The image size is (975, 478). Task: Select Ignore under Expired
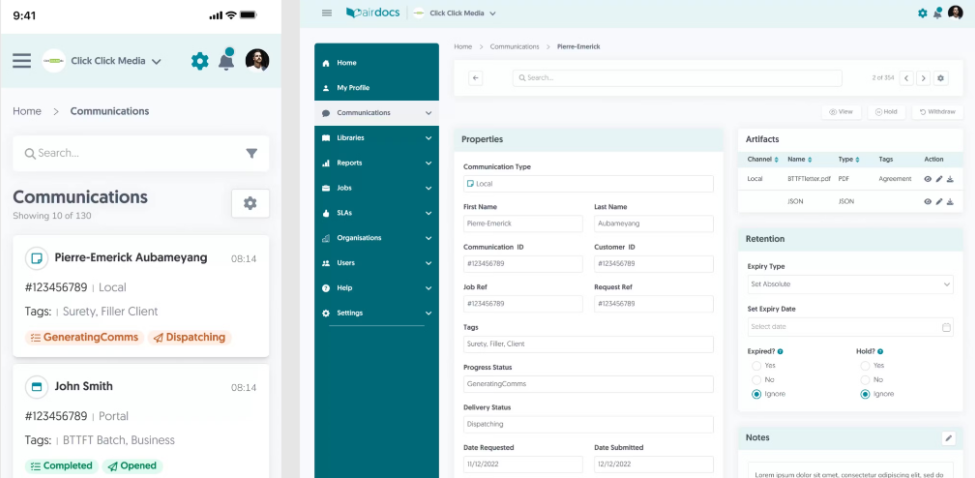tap(756, 394)
